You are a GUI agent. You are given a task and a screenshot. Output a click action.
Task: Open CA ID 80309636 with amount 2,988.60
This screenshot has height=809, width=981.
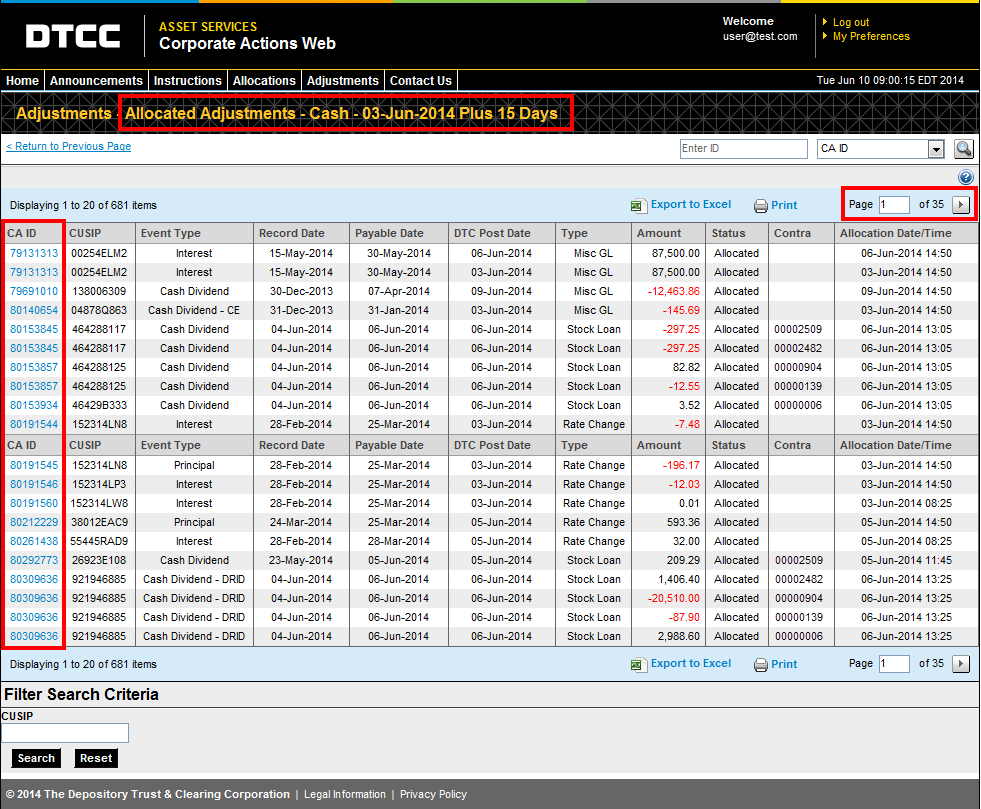(x=34, y=636)
